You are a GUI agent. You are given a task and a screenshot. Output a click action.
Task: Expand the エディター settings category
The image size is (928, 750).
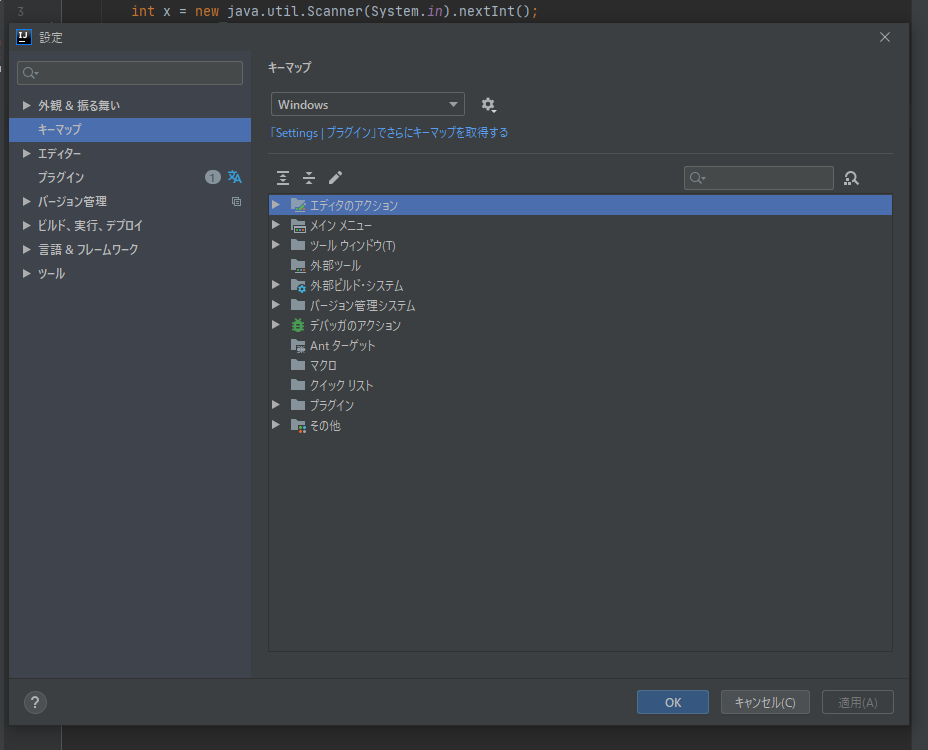pos(27,153)
